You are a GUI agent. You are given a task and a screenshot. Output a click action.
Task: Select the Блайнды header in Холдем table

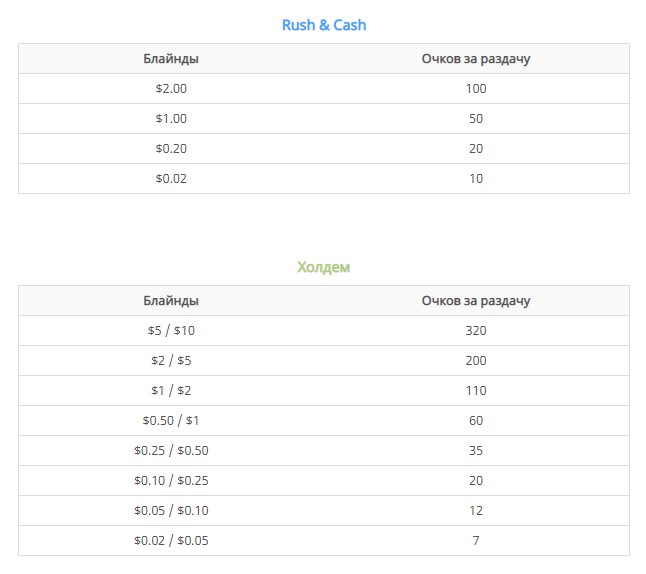point(171,300)
